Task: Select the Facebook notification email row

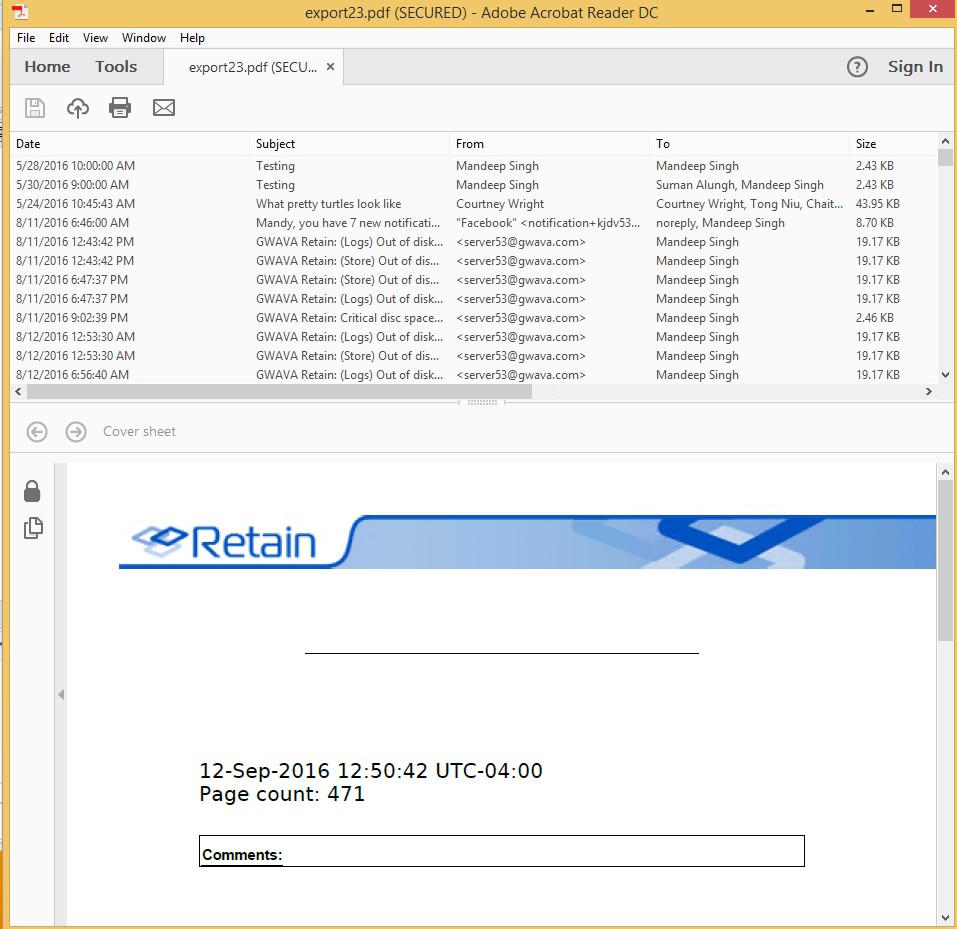Action: tap(474, 223)
